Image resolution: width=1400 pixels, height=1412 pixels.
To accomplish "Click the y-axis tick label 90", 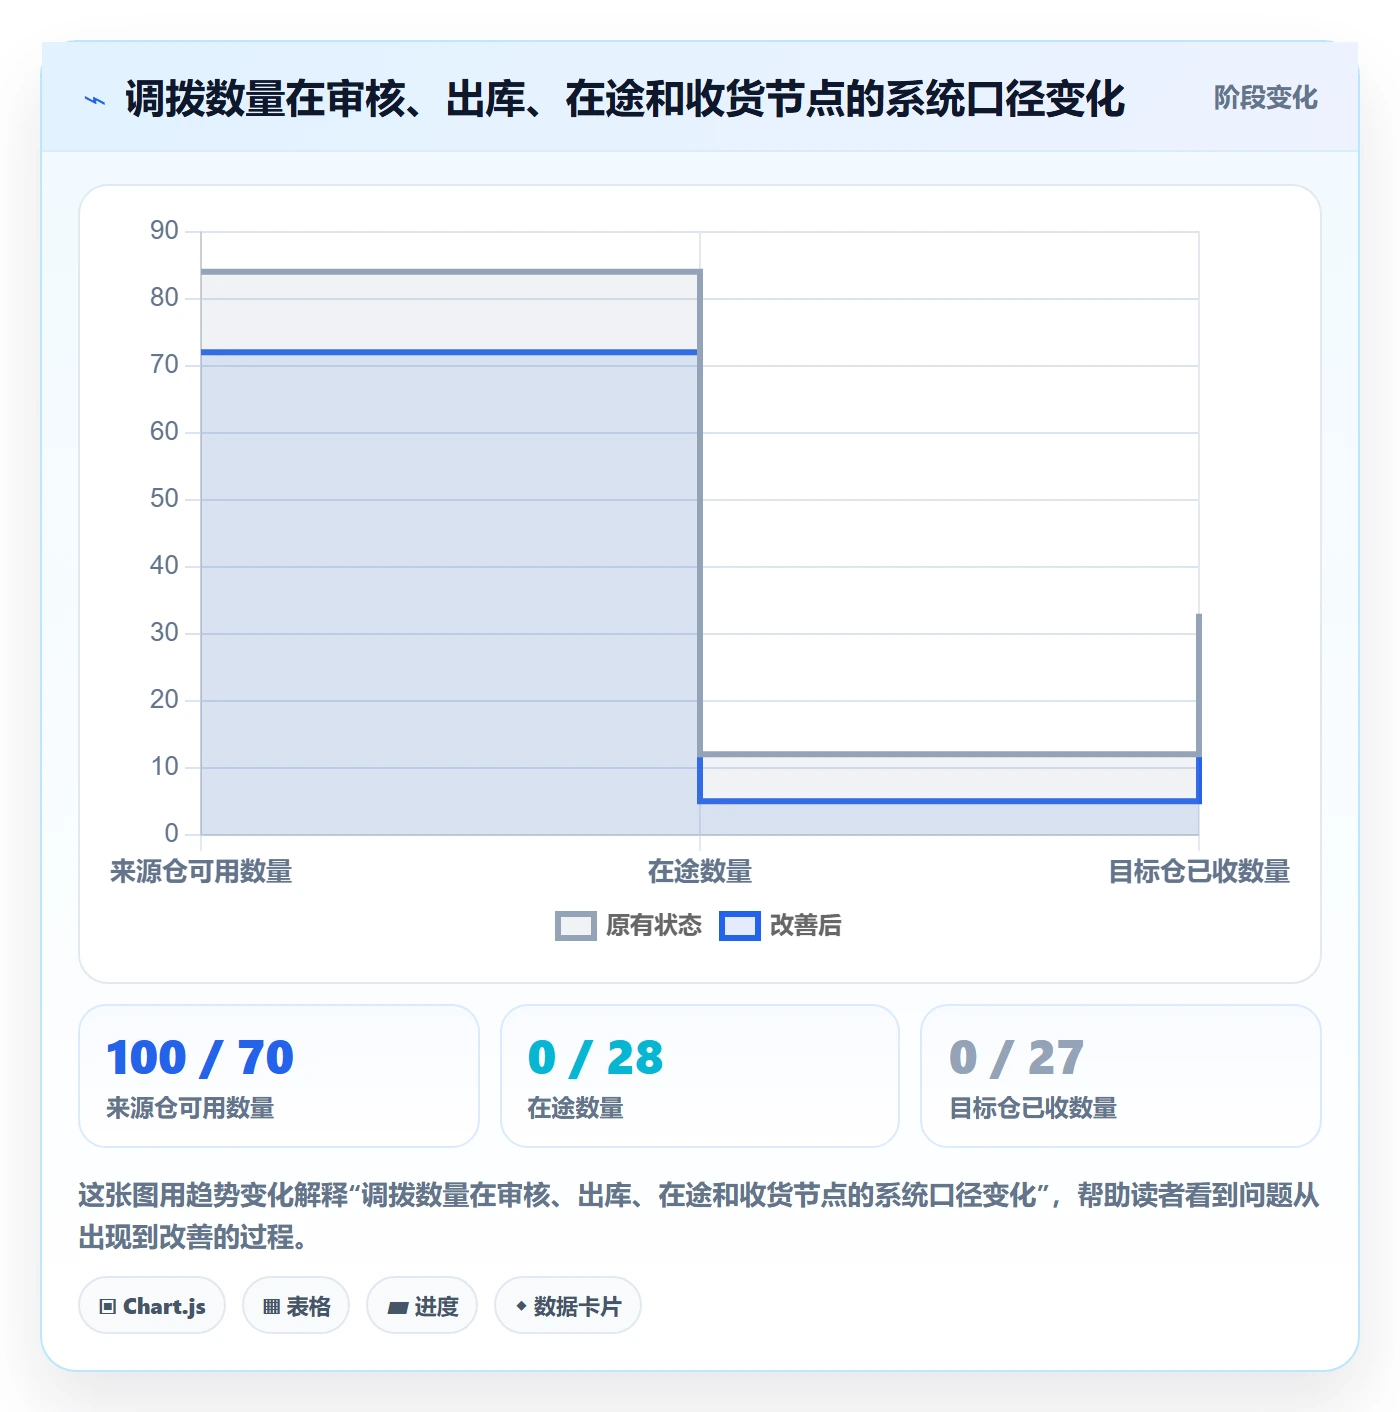I will [164, 231].
